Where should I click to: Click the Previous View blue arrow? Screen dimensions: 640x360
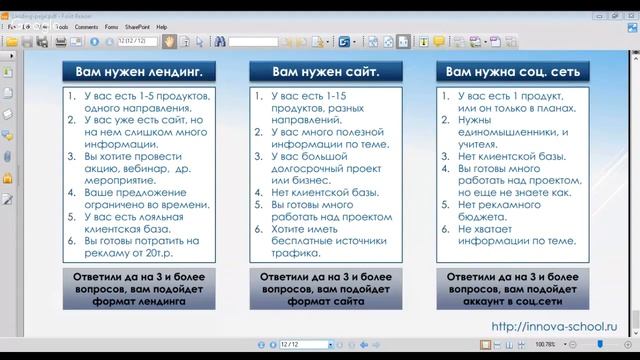(364, 345)
